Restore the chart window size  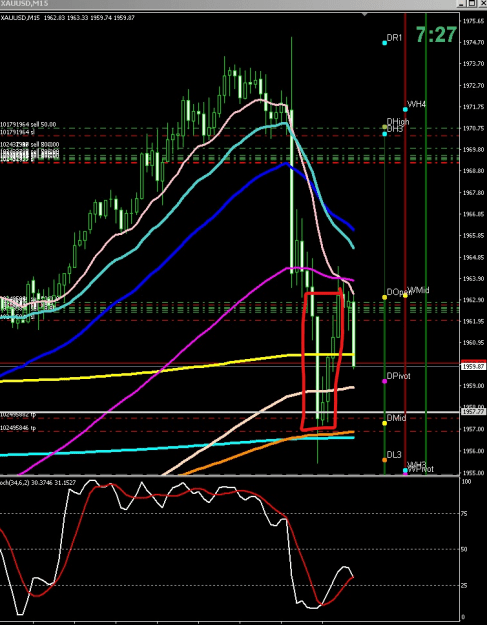472,3
